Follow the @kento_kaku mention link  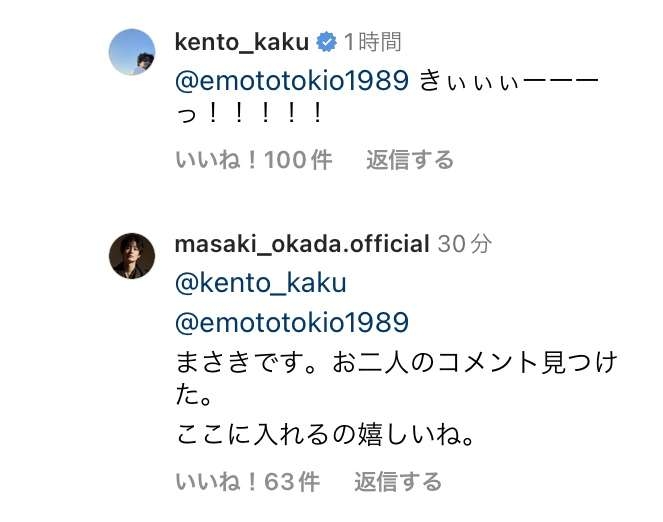point(260,283)
